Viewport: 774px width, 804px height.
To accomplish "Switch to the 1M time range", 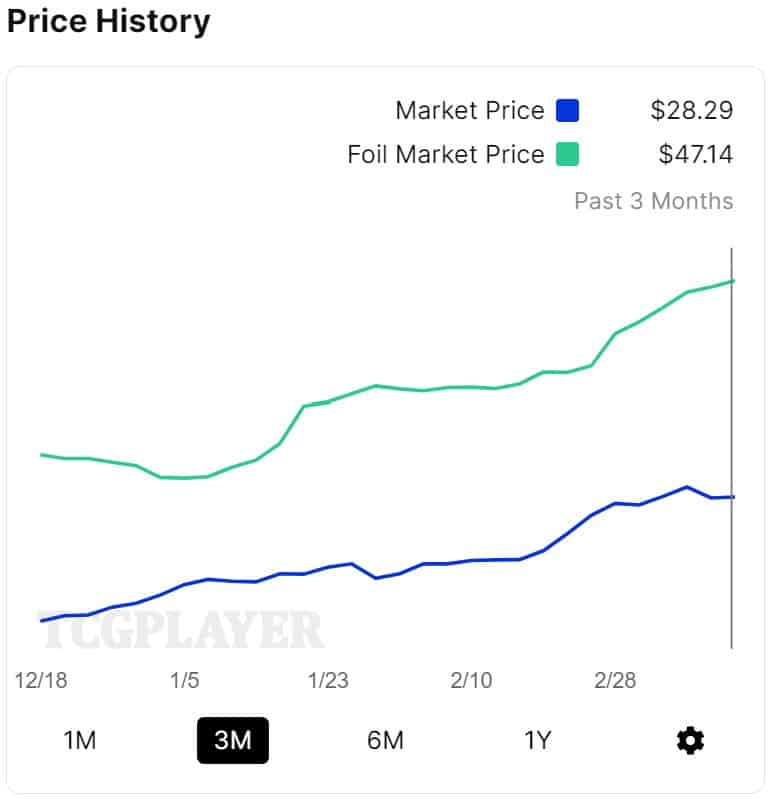I will tap(80, 740).
